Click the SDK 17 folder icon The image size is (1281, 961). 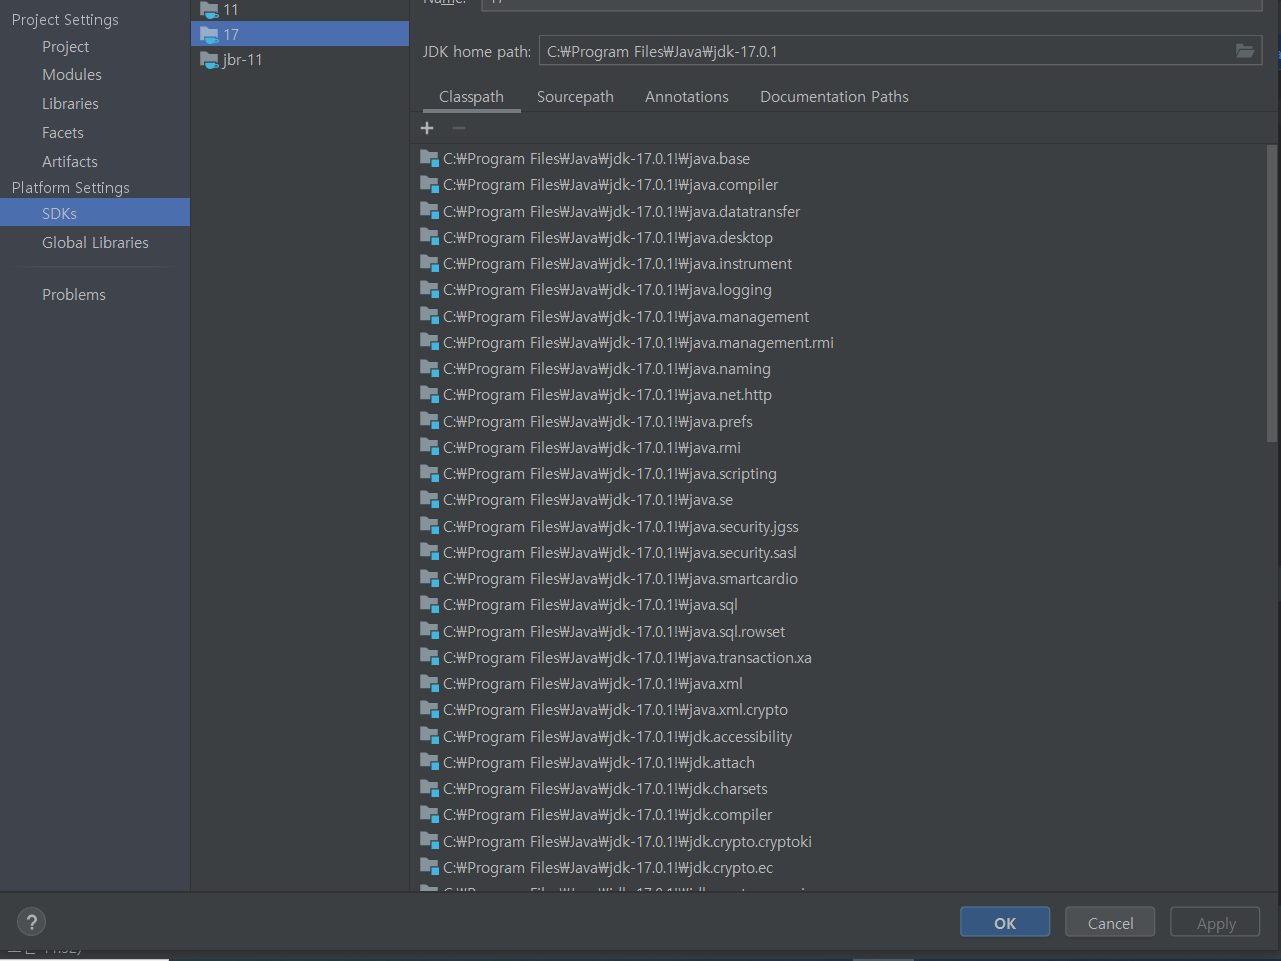[x=209, y=35]
